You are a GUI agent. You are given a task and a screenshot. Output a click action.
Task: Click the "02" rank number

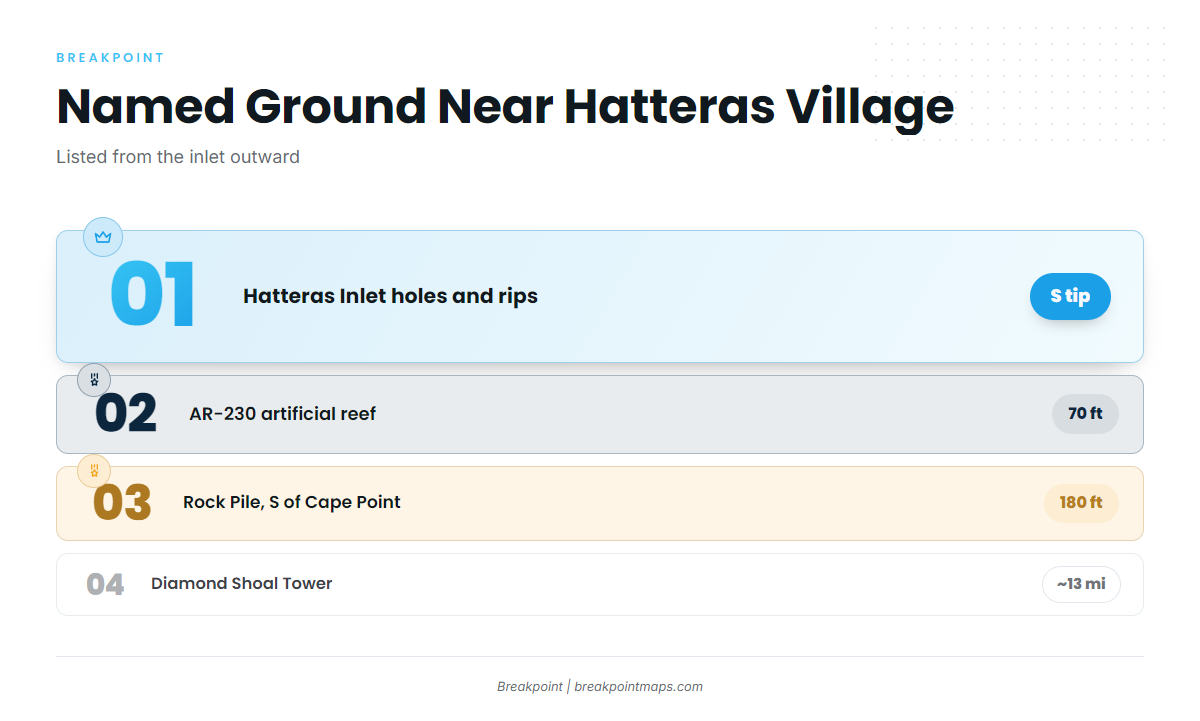point(126,414)
